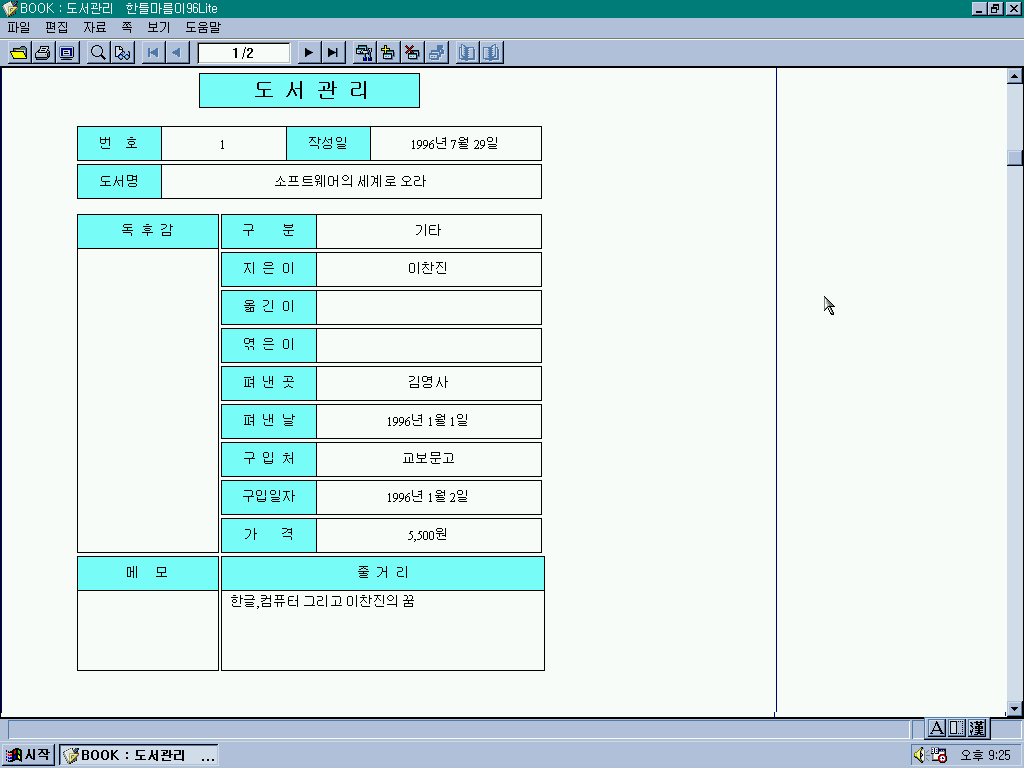Screen dimensions: 1024x768
Task: Click the document-with-glasses find icon
Action: [x=122, y=53]
